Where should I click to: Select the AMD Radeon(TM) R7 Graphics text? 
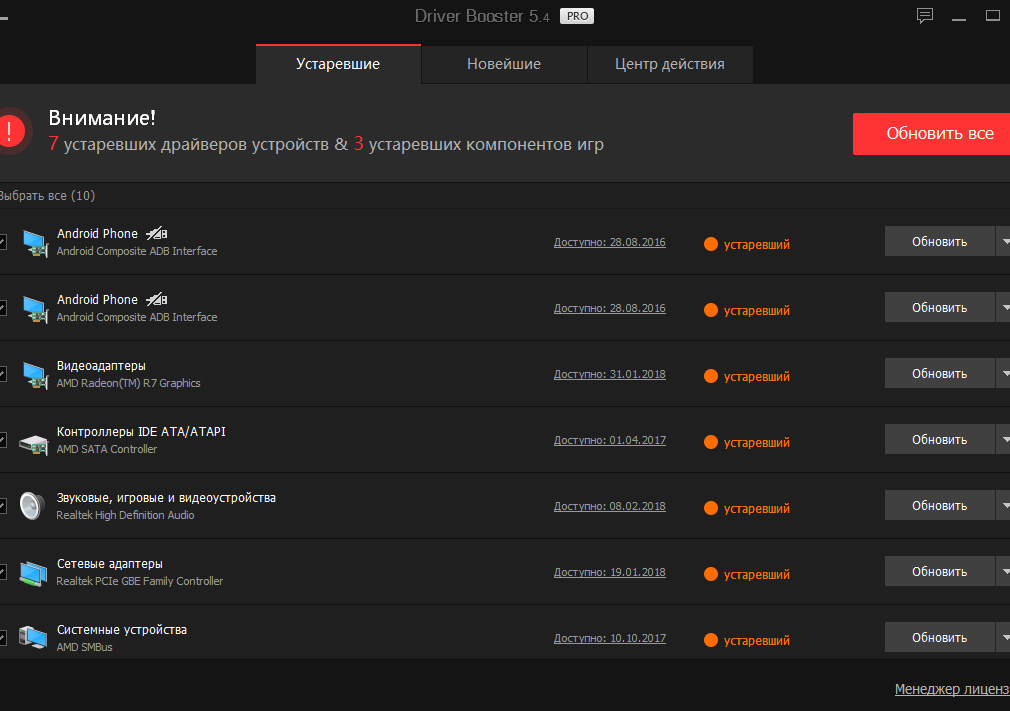coord(128,383)
